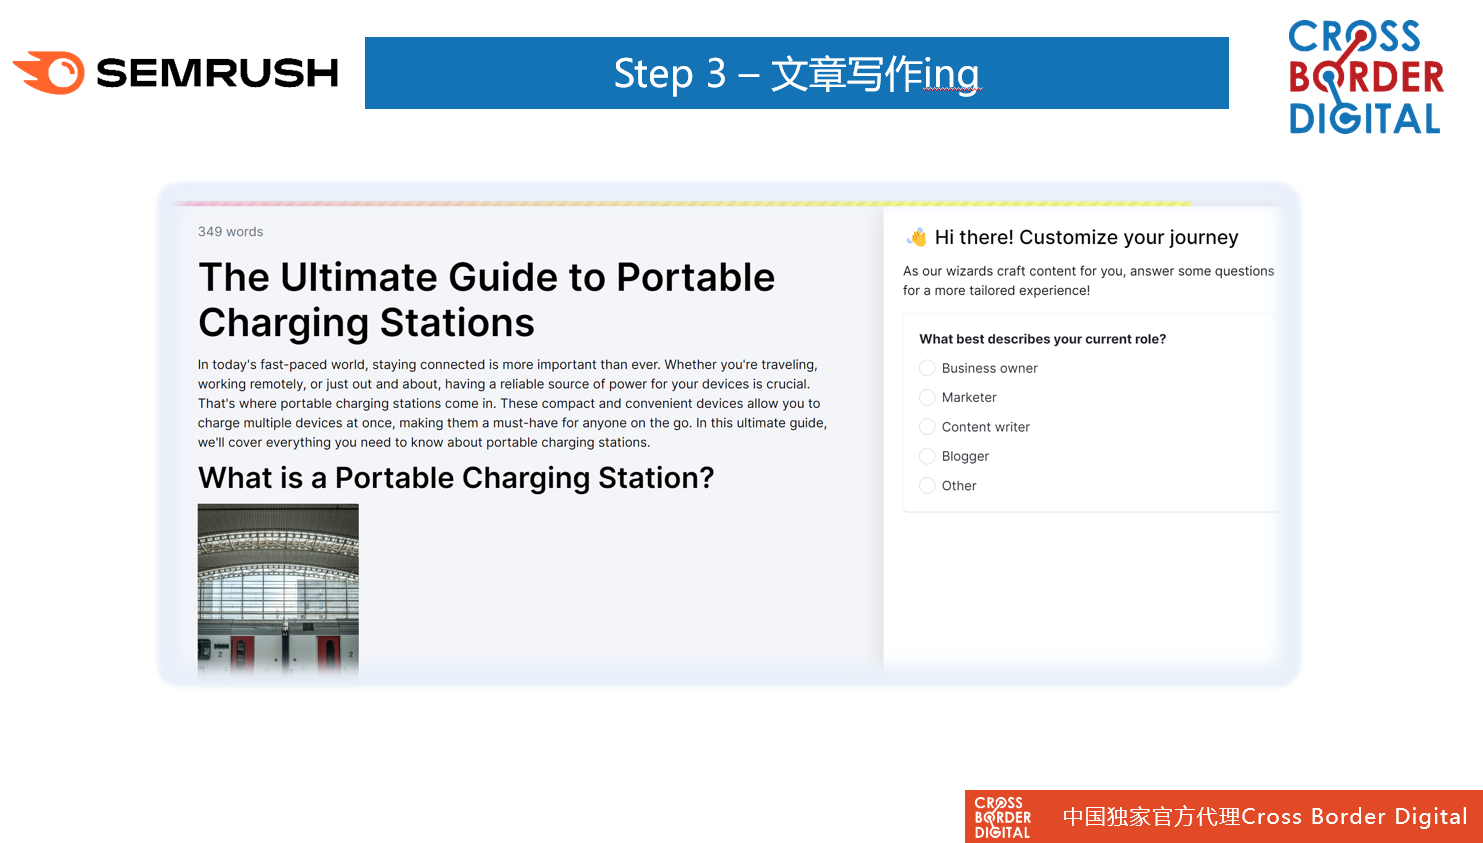Click the 349 words counter
The image size is (1483, 843).
coord(230,232)
